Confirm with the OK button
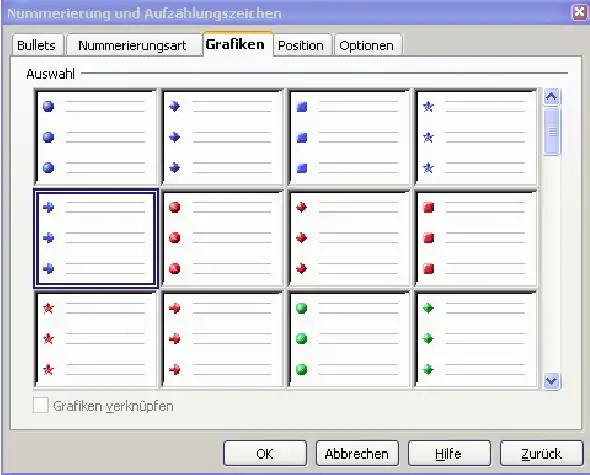Screen dimensions: 590x475 (265, 454)
